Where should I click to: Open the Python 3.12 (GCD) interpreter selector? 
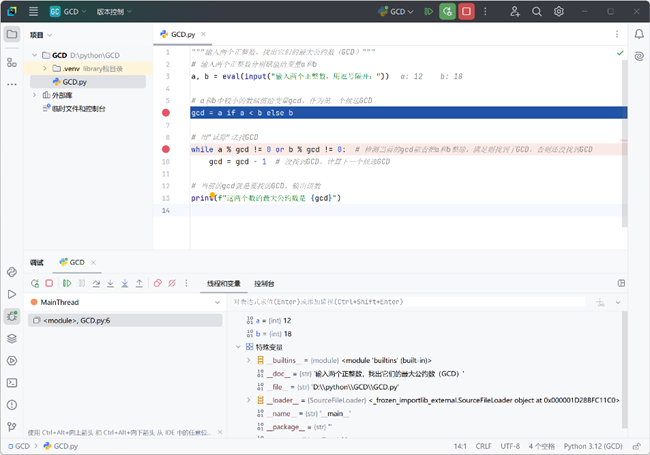click(x=593, y=446)
